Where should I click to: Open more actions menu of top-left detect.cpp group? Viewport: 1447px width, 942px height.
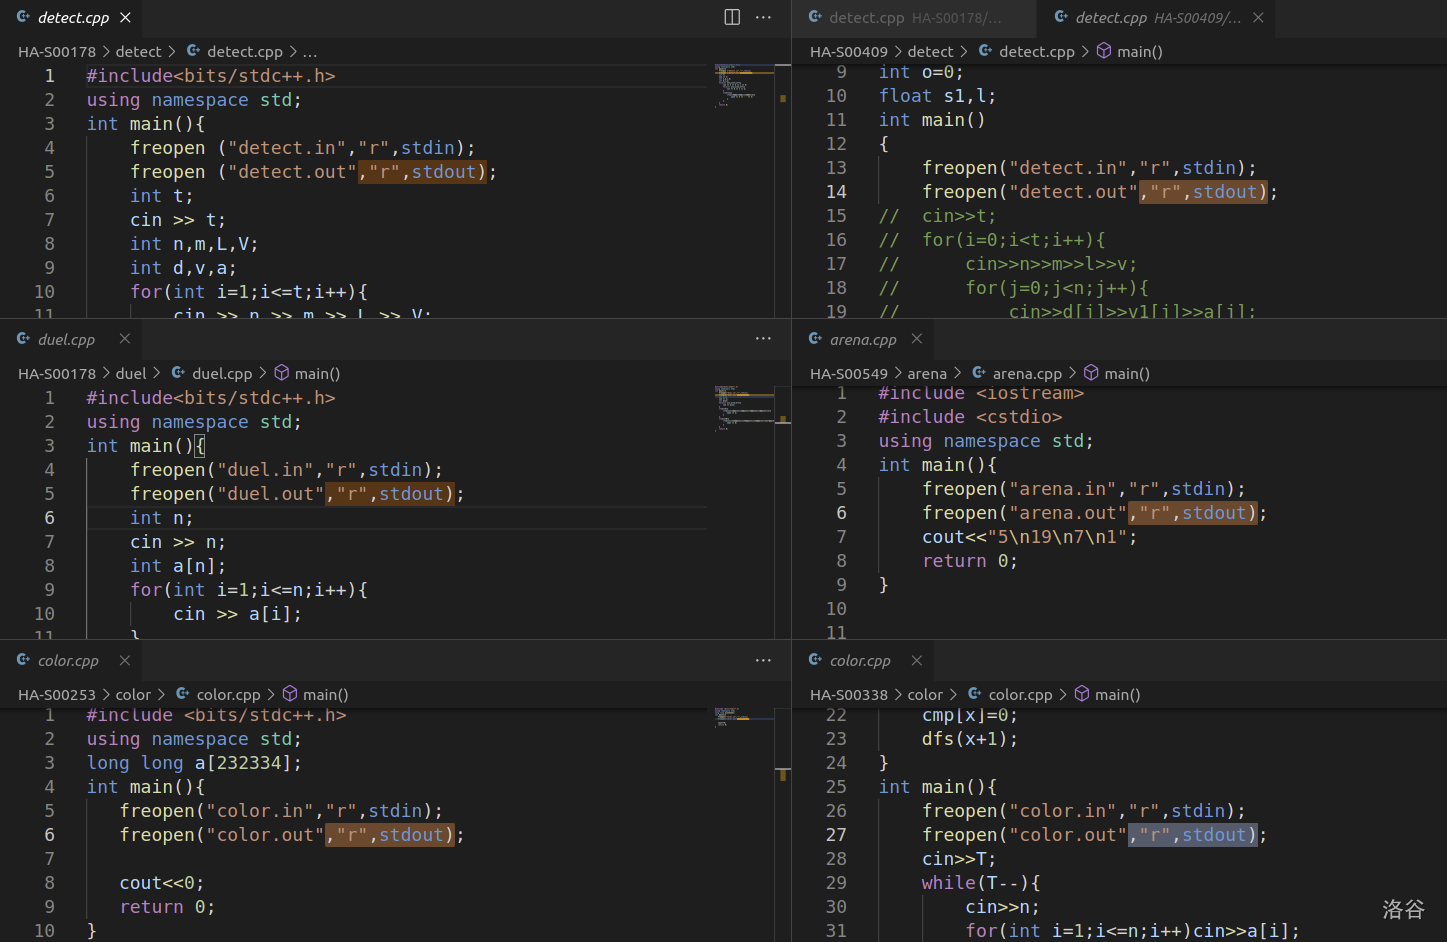[763, 17]
